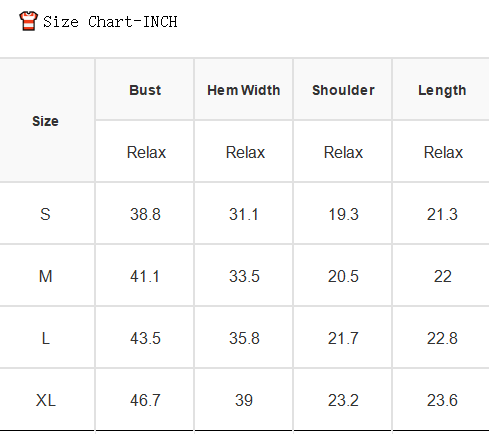Select the S size row label
This screenshot has height=434, width=489.
(x=45, y=214)
